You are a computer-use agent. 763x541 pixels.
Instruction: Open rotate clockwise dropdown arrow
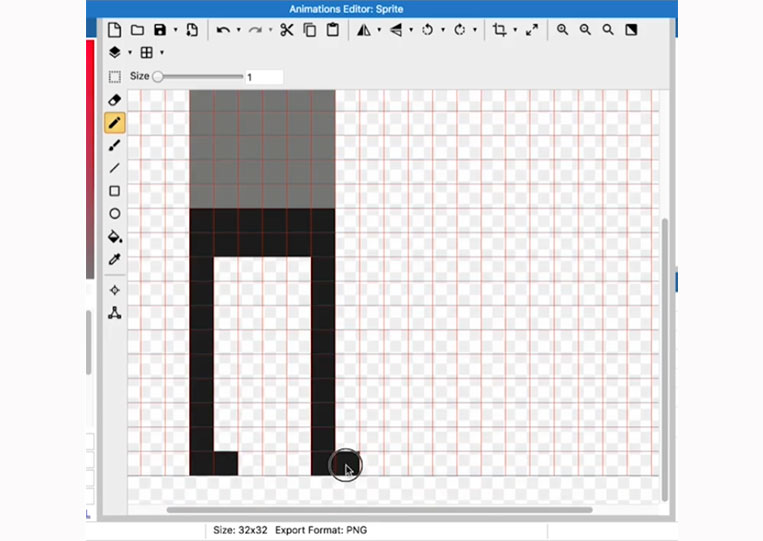[x=475, y=30]
